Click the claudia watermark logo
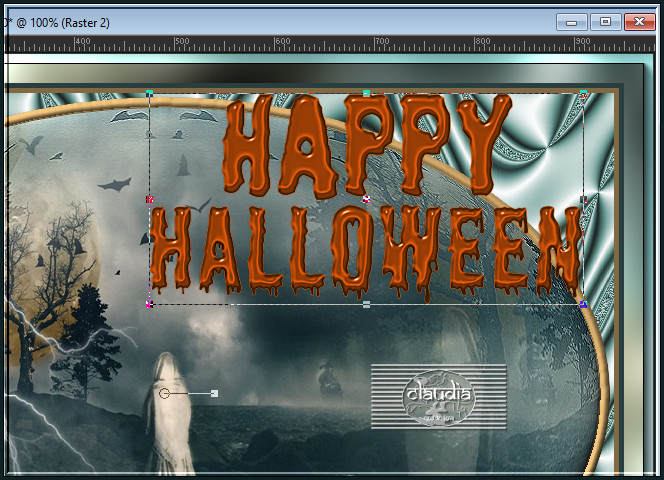The image size is (664, 480). (439, 397)
